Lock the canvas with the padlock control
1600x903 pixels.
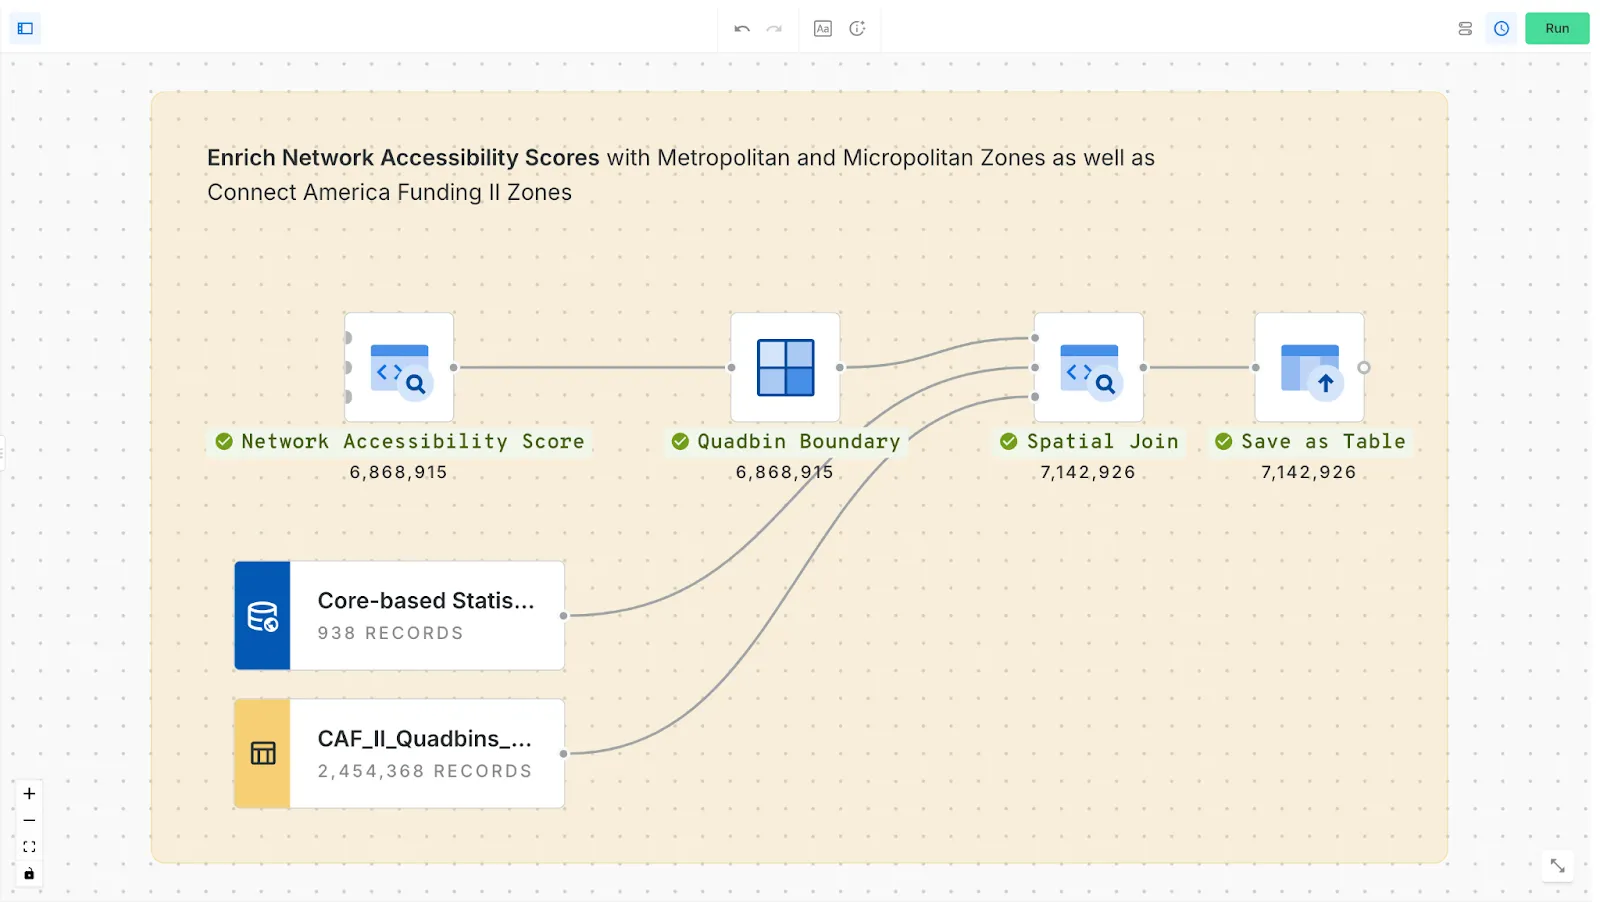coord(28,873)
